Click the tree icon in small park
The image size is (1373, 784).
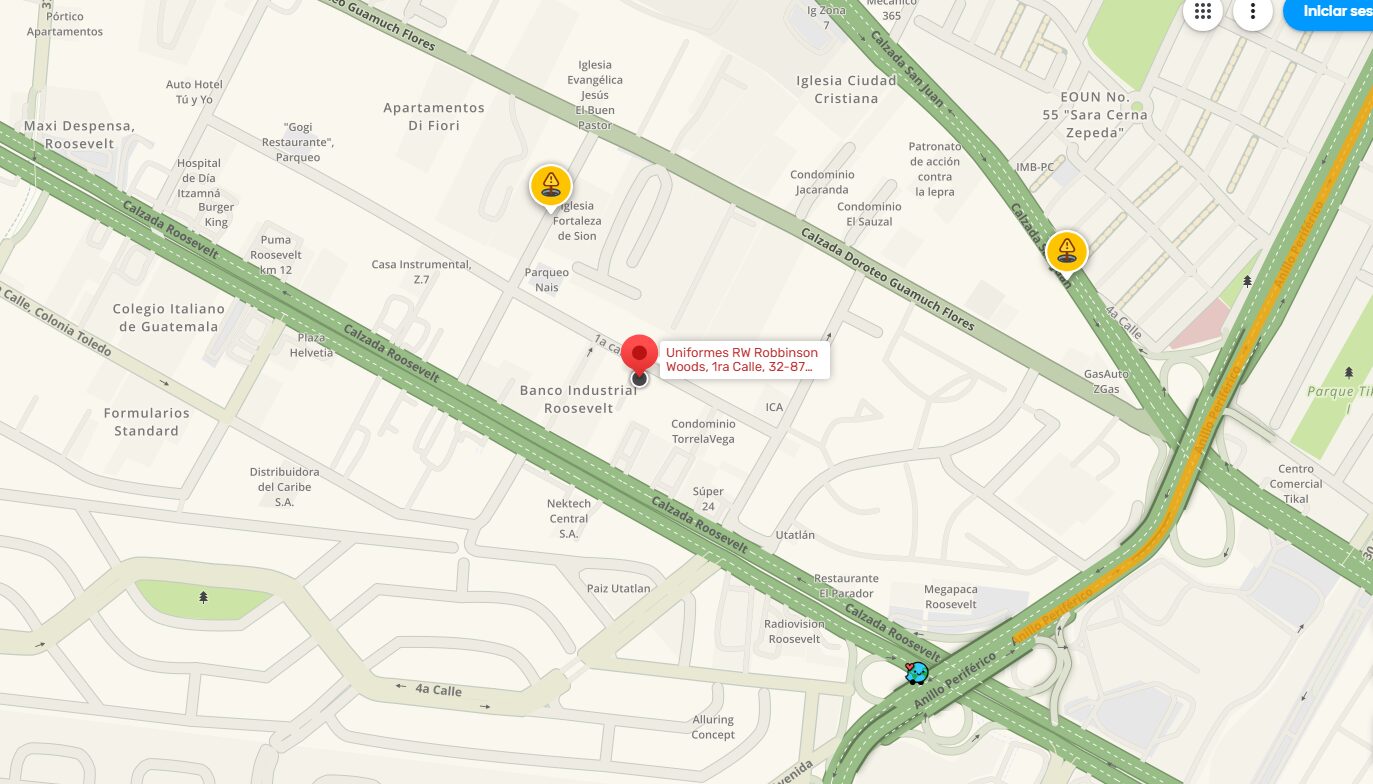pyautogui.click(x=203, y=597)
